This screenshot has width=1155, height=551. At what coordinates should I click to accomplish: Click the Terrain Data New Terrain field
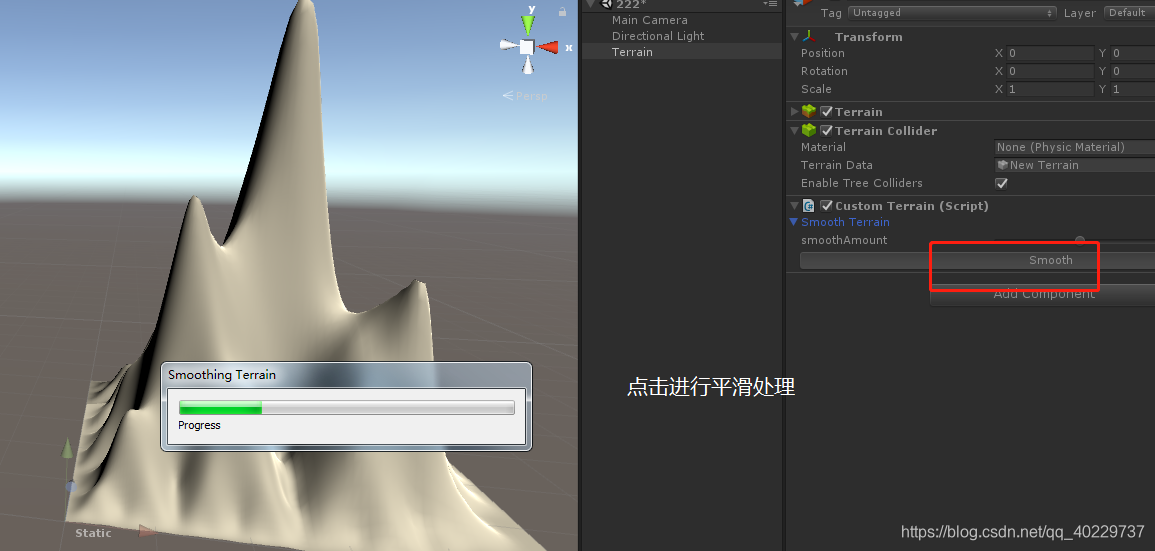pyautogui.click(x=1075, y=165)
